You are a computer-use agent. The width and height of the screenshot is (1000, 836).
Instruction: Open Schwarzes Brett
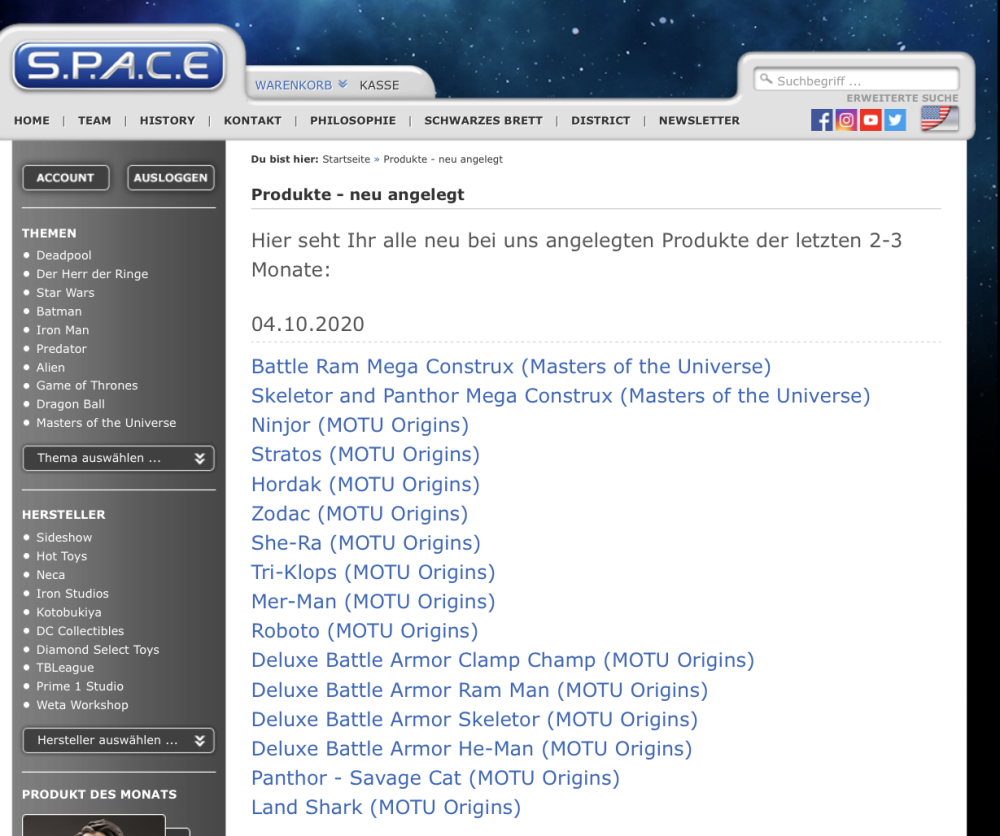click(483, 121)
